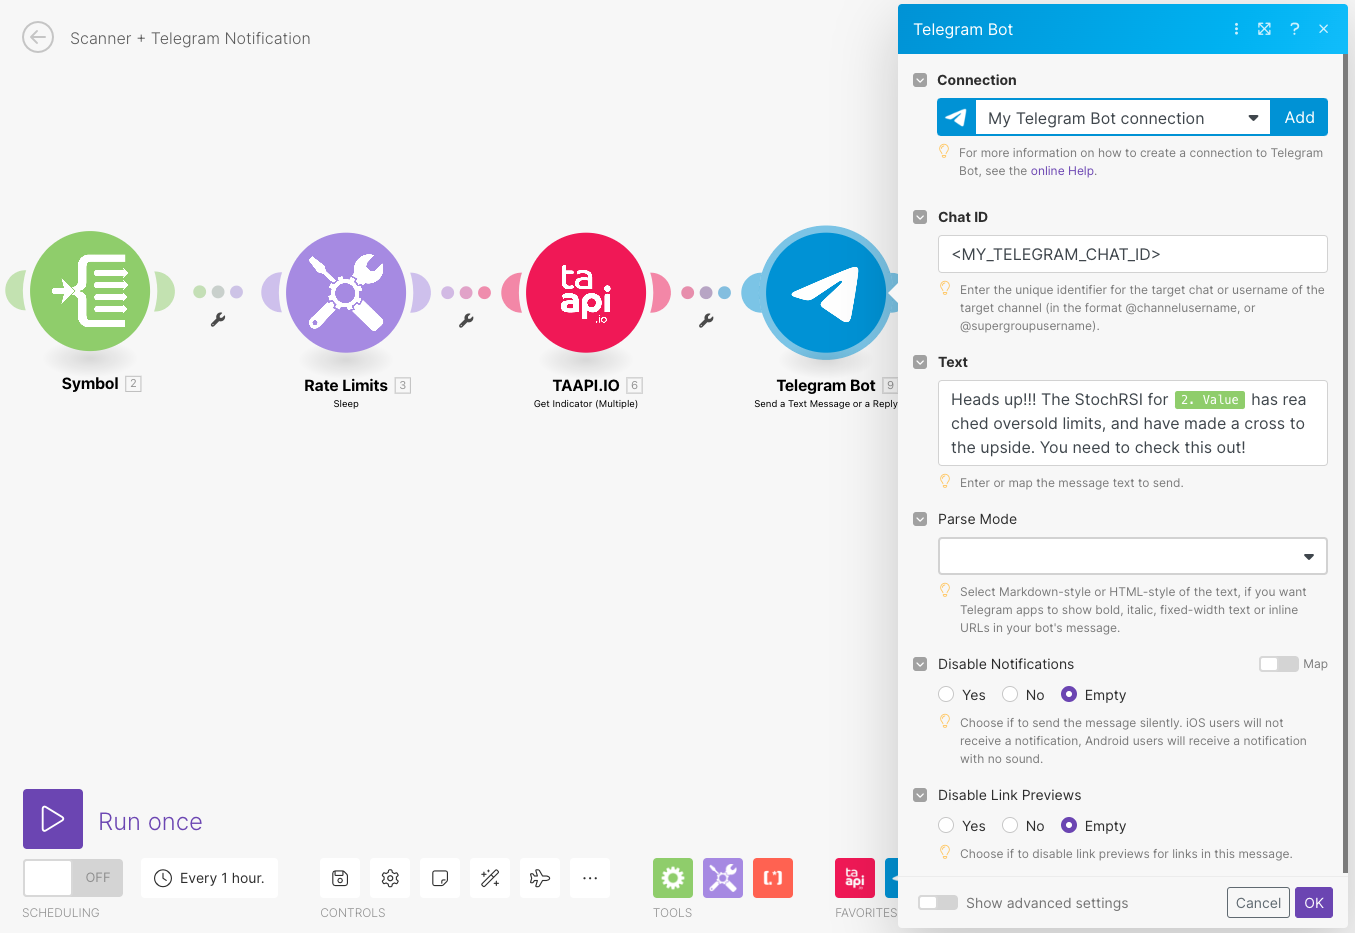Select the green Tools icon in the toolbar
This screenshot has height=933, width=1355.
click(x=672, y=877)
